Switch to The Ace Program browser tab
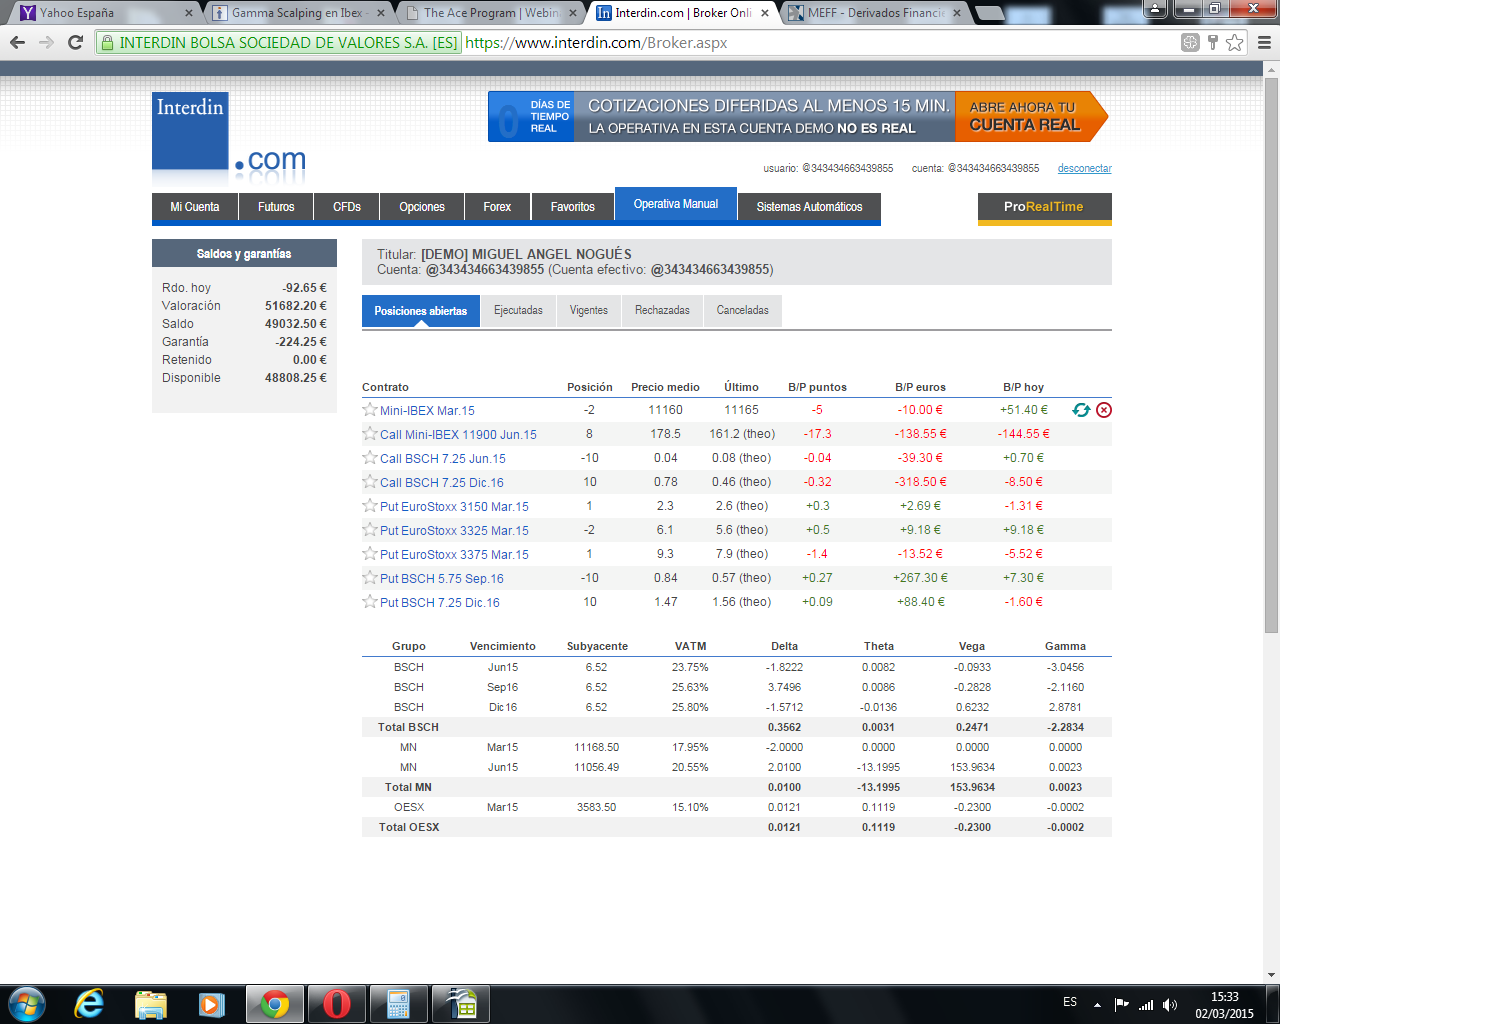The image size is (1500, 1024). click(488, 13)
